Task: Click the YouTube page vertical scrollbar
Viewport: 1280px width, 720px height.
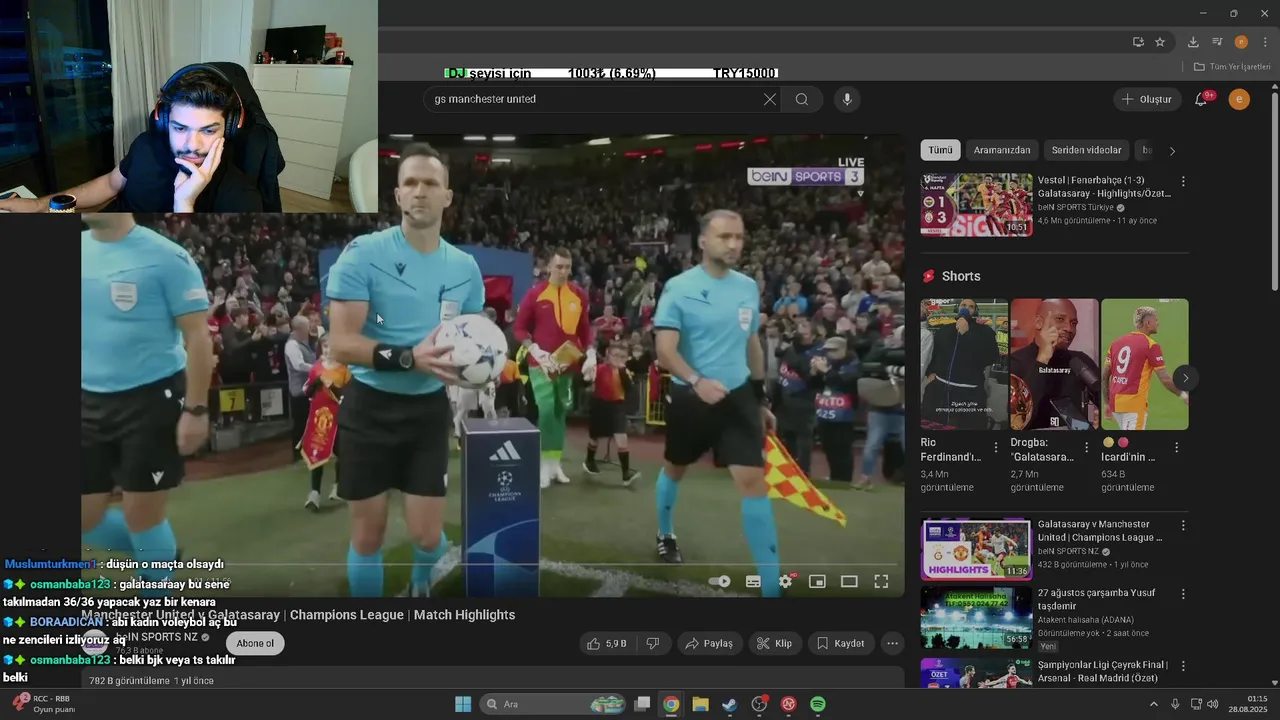Action: pos(1274,190)
